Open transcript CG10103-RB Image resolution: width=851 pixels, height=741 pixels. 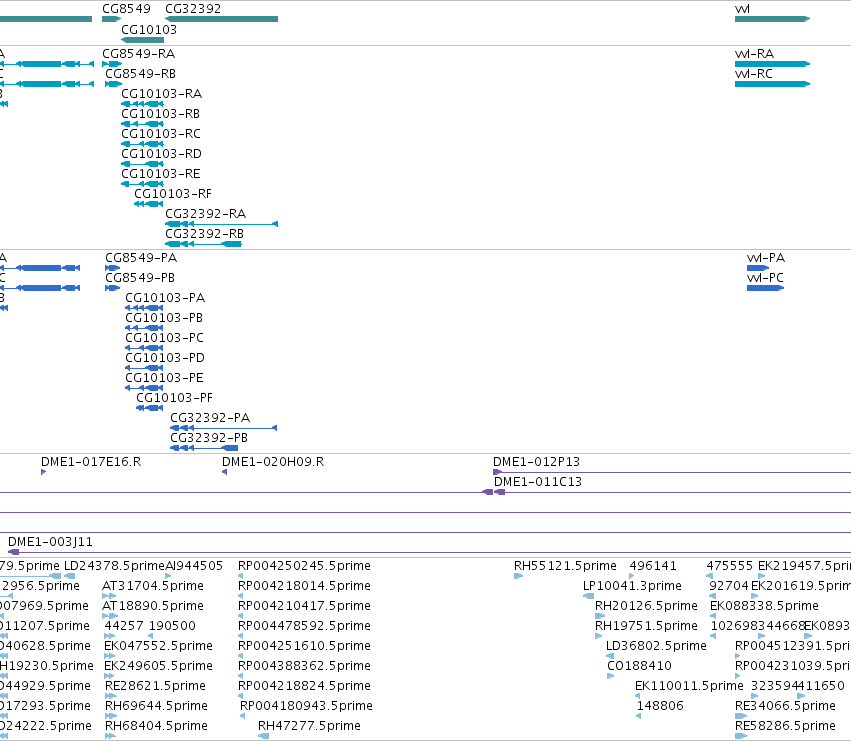[160, 114]
